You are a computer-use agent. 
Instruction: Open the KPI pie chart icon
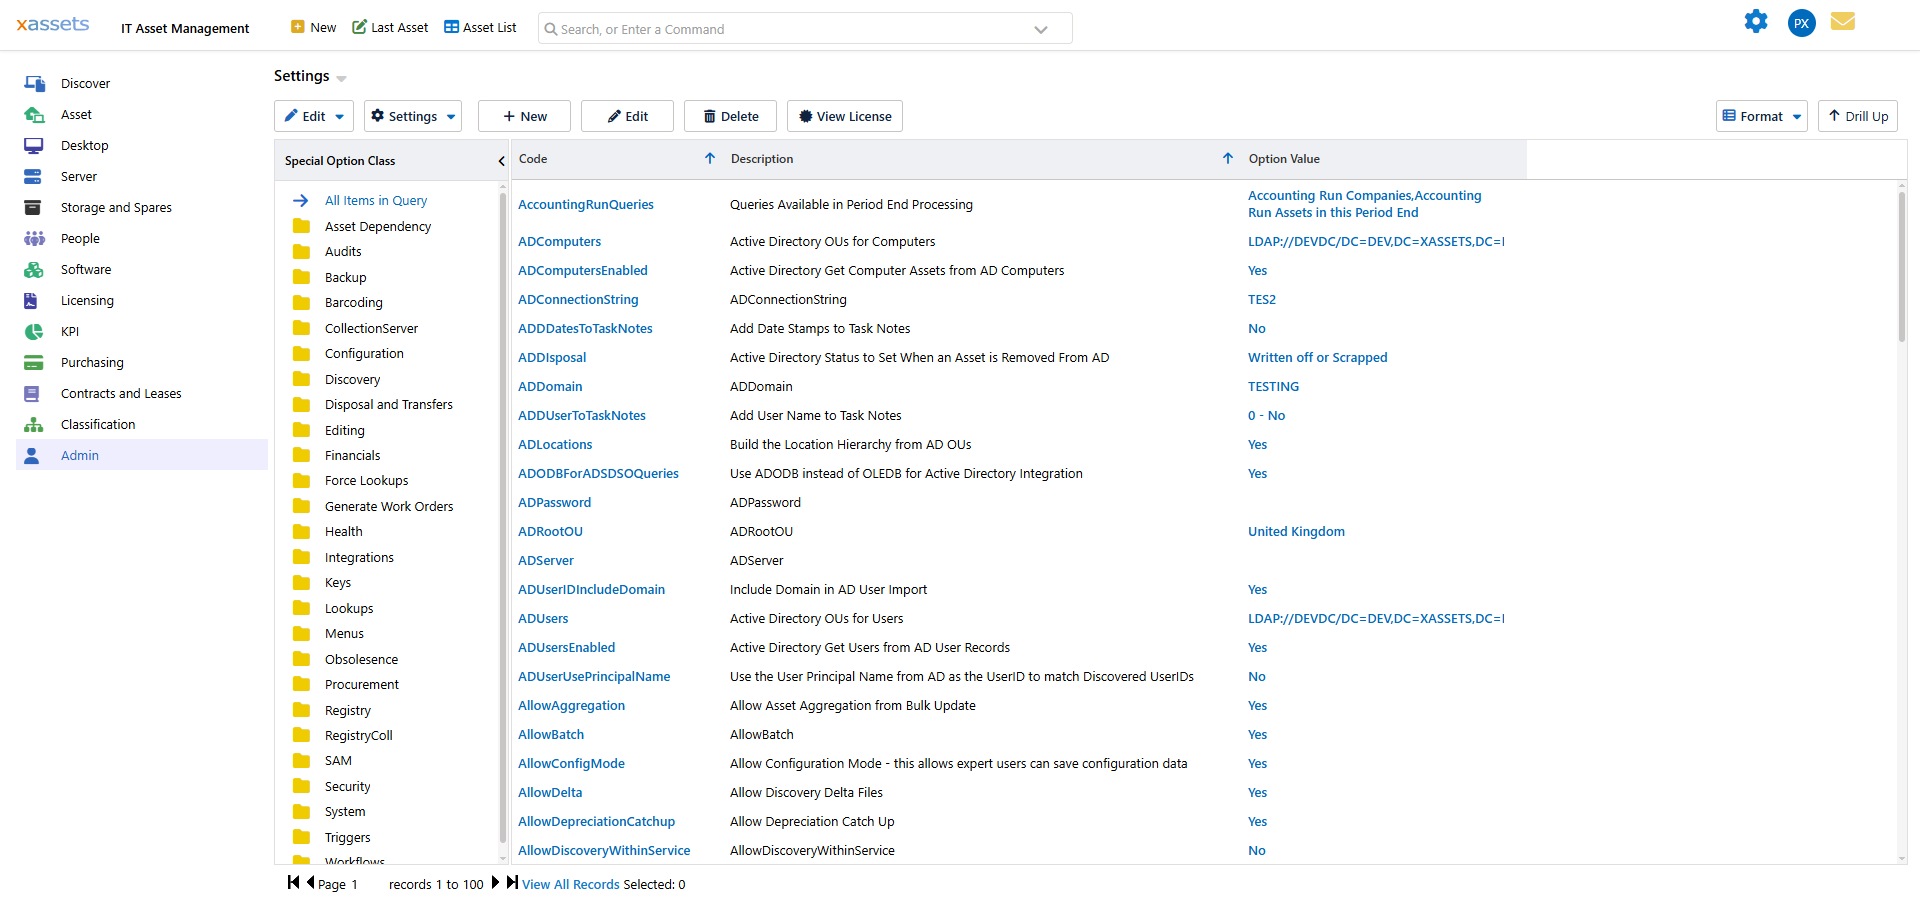coord(34,331)
